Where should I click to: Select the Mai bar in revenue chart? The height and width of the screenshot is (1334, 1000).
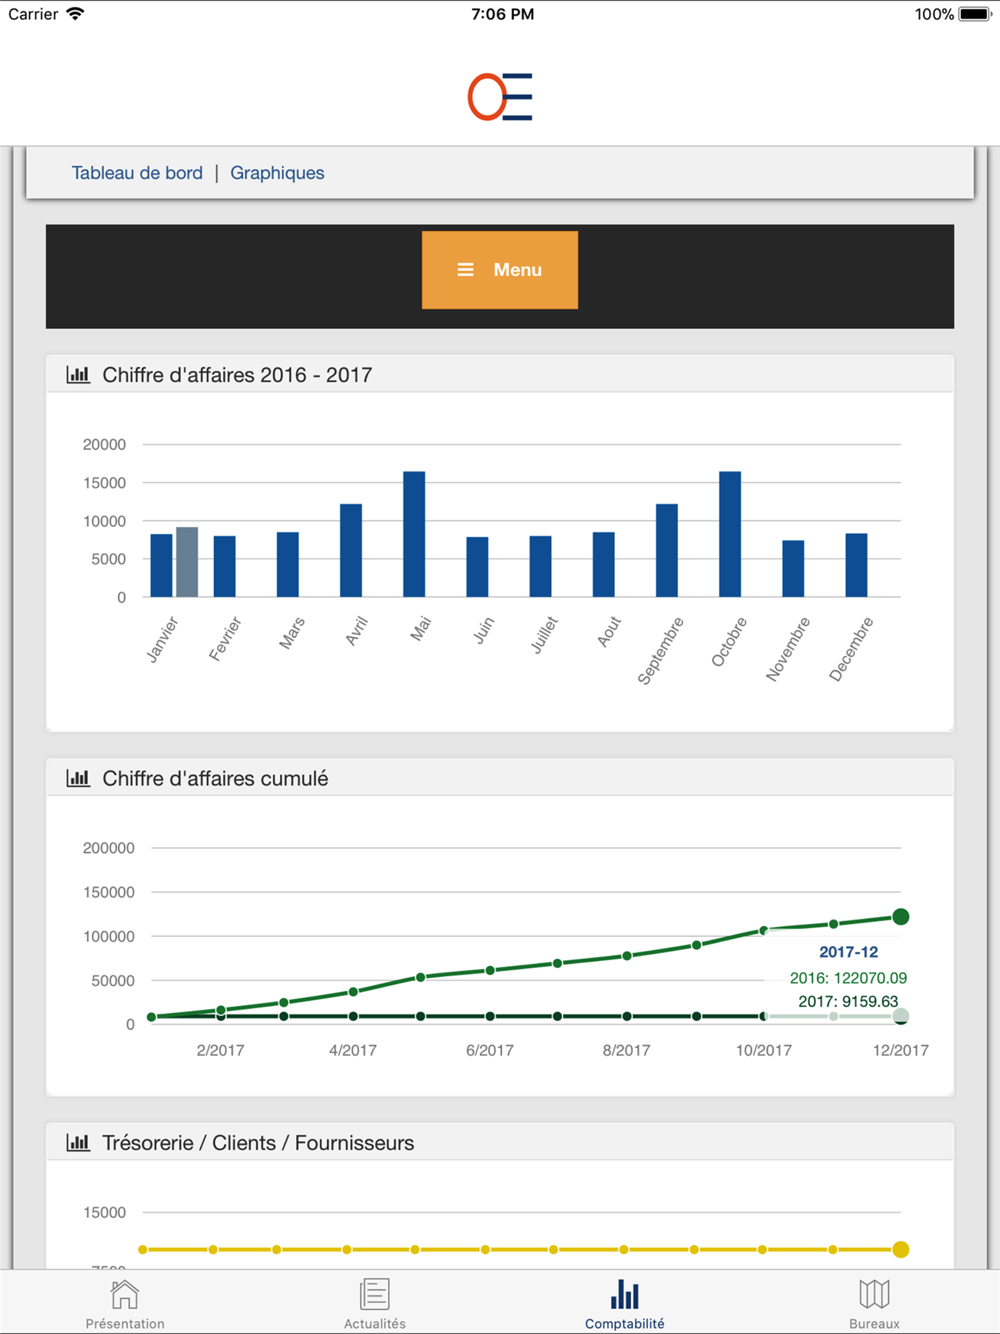[414, 534]
